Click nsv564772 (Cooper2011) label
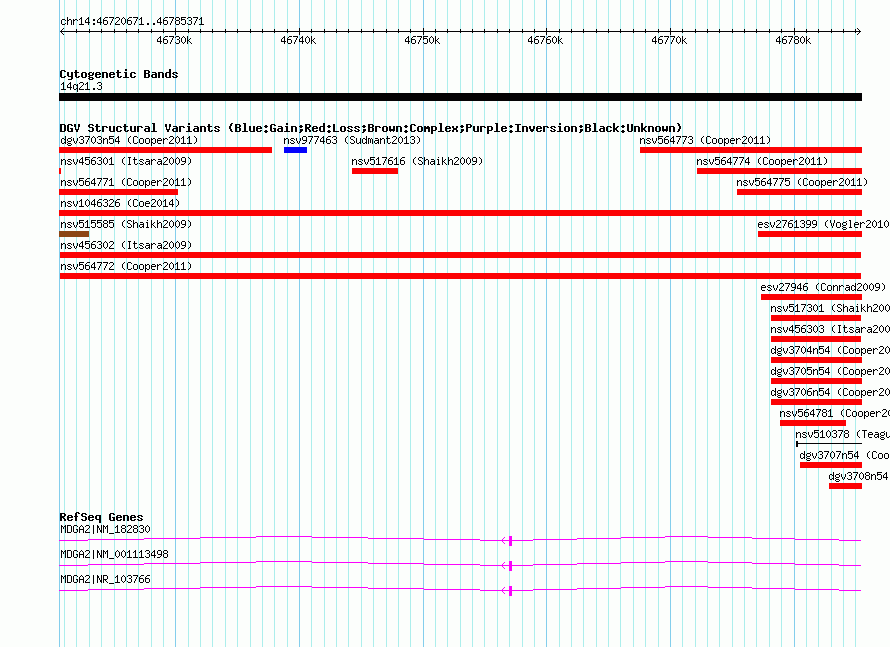Image resolution: width=890 pixels, height=647 pixels. [x=126, y=266]
